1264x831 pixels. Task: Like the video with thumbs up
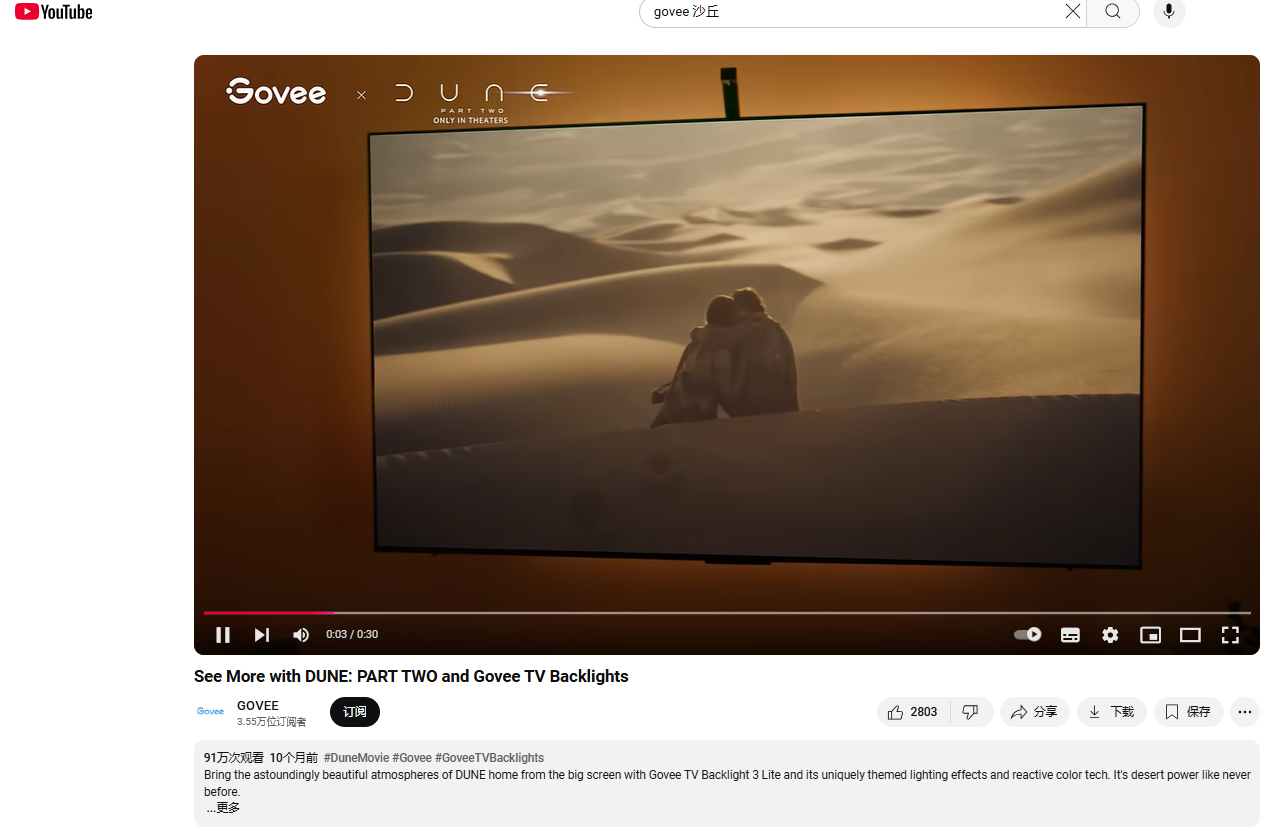pos(913,712)
